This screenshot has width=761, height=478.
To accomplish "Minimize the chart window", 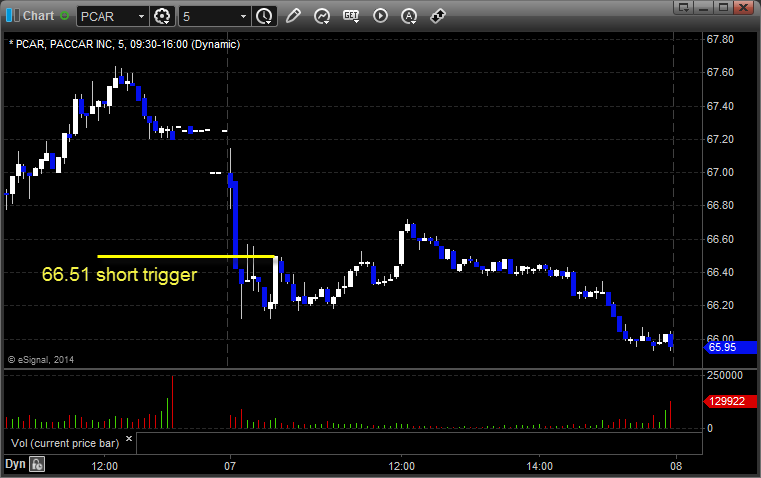I will (704, 7).
